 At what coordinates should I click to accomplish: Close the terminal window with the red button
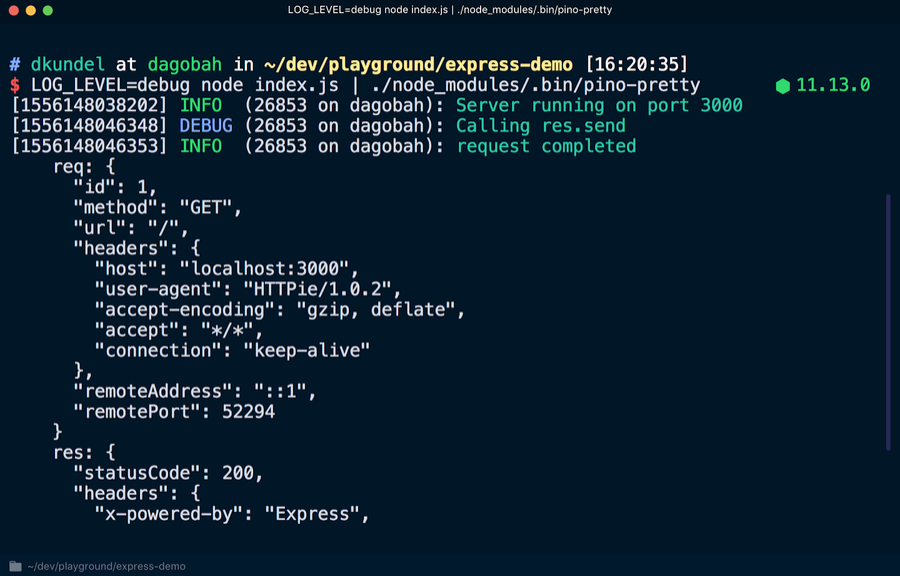tap(13, 10)
